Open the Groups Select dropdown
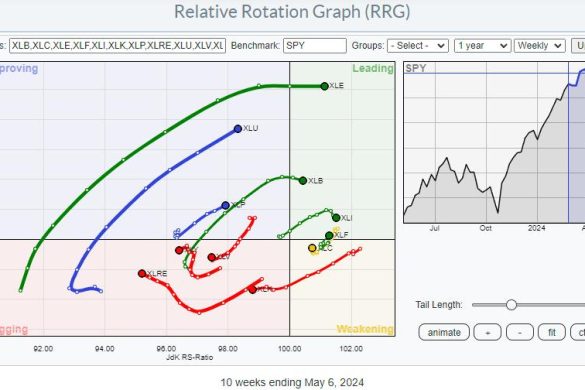 pos(417,46)
